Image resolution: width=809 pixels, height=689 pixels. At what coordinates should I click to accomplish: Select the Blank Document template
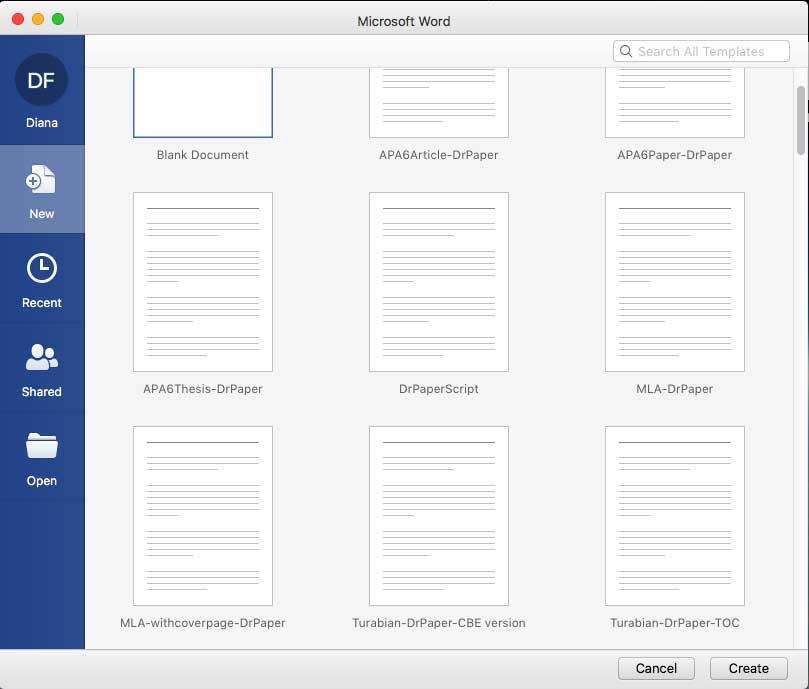203,103
